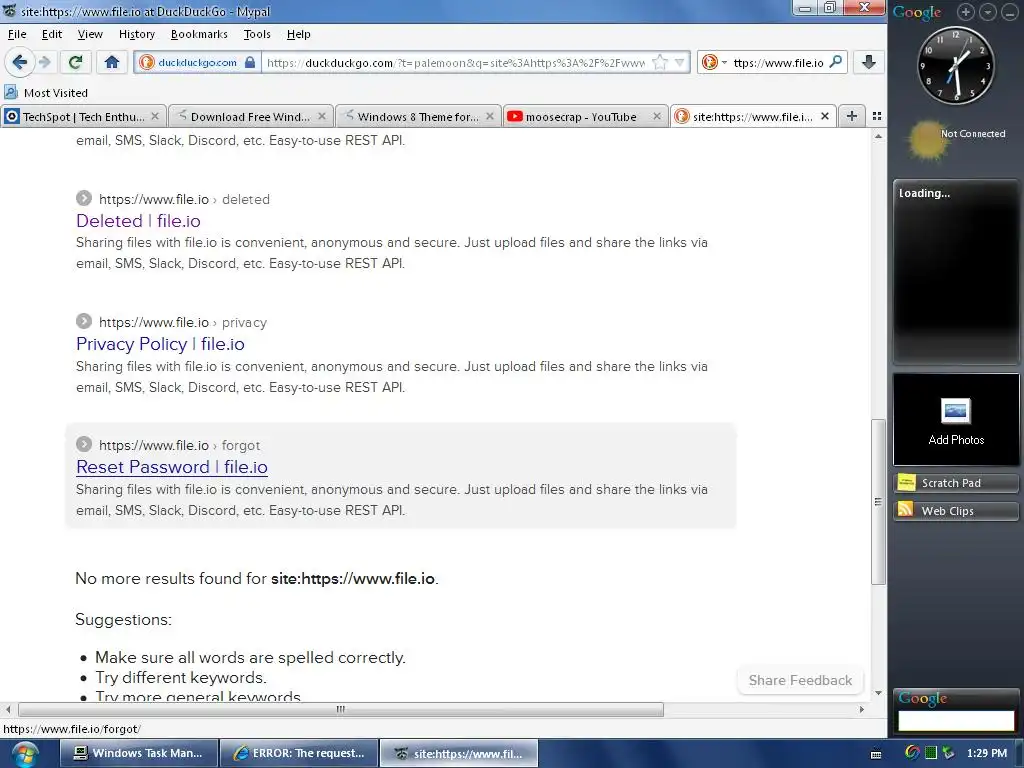Click the Google sidebar search field
Viewport: 1024px width, 768px height.
[x=956, y=720]
